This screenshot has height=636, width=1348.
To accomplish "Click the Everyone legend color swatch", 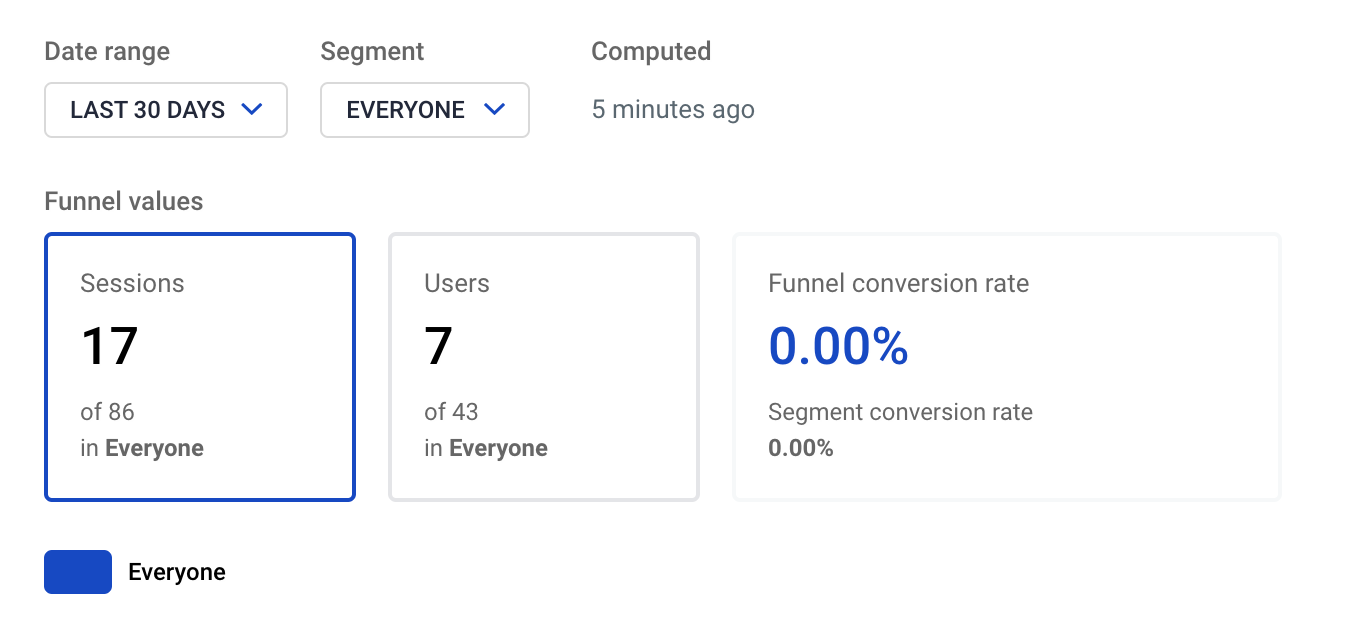I will click(x=77, y=571).
